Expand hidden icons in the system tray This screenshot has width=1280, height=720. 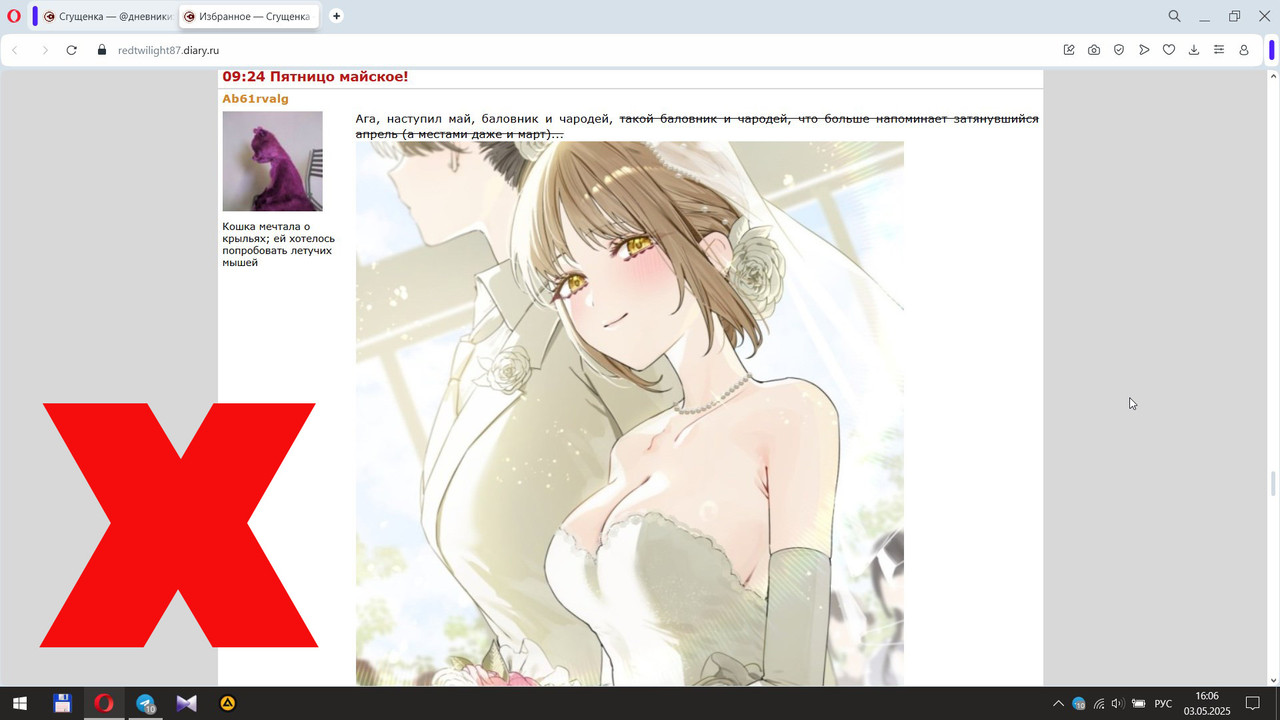1058,703
